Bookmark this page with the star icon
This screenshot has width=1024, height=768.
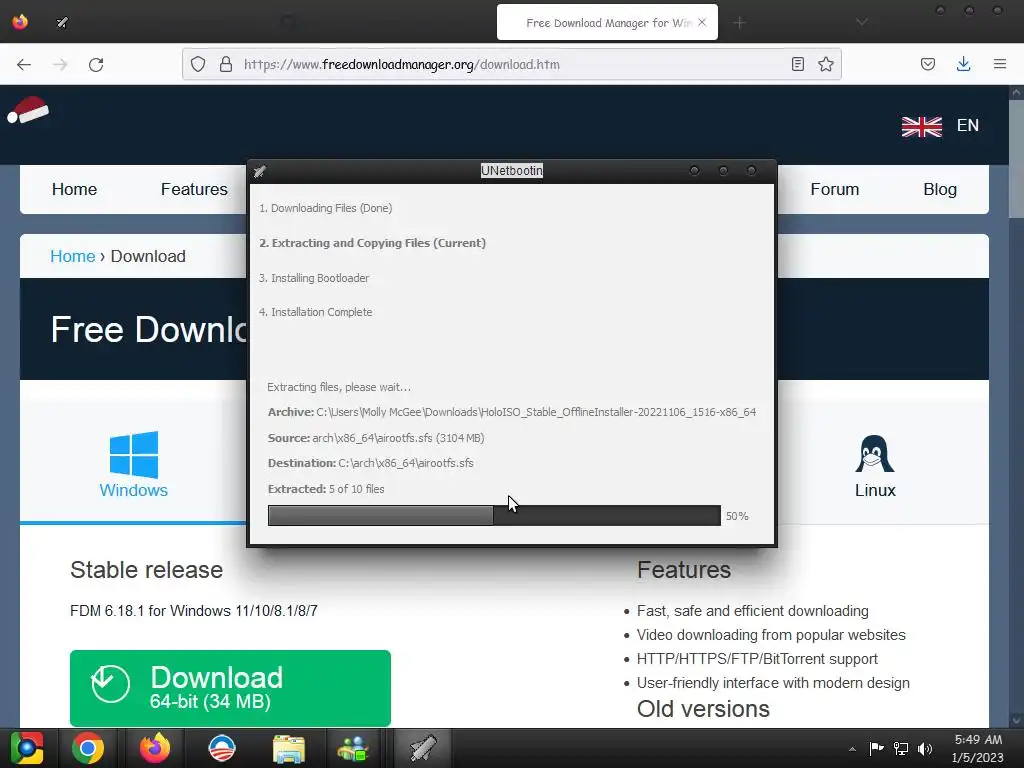pyautogui.click(x=825, y=64)
